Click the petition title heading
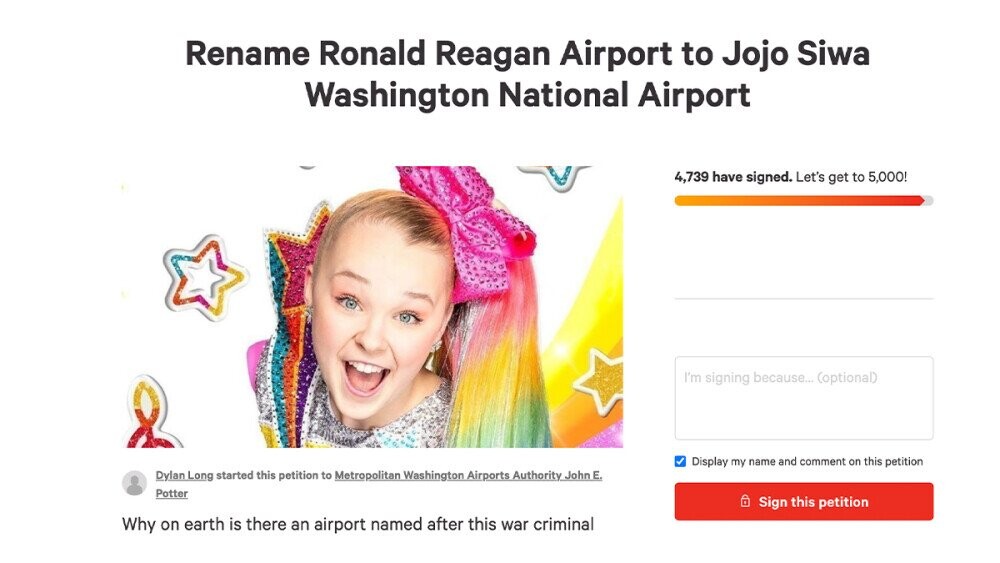The height and width of the screenshot is (563, 1000). point(527,74)
